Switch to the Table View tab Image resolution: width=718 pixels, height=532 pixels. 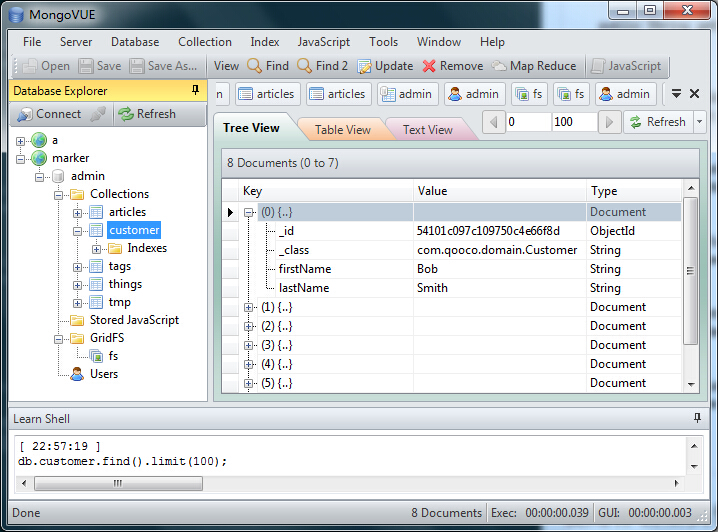coord(343,130)
